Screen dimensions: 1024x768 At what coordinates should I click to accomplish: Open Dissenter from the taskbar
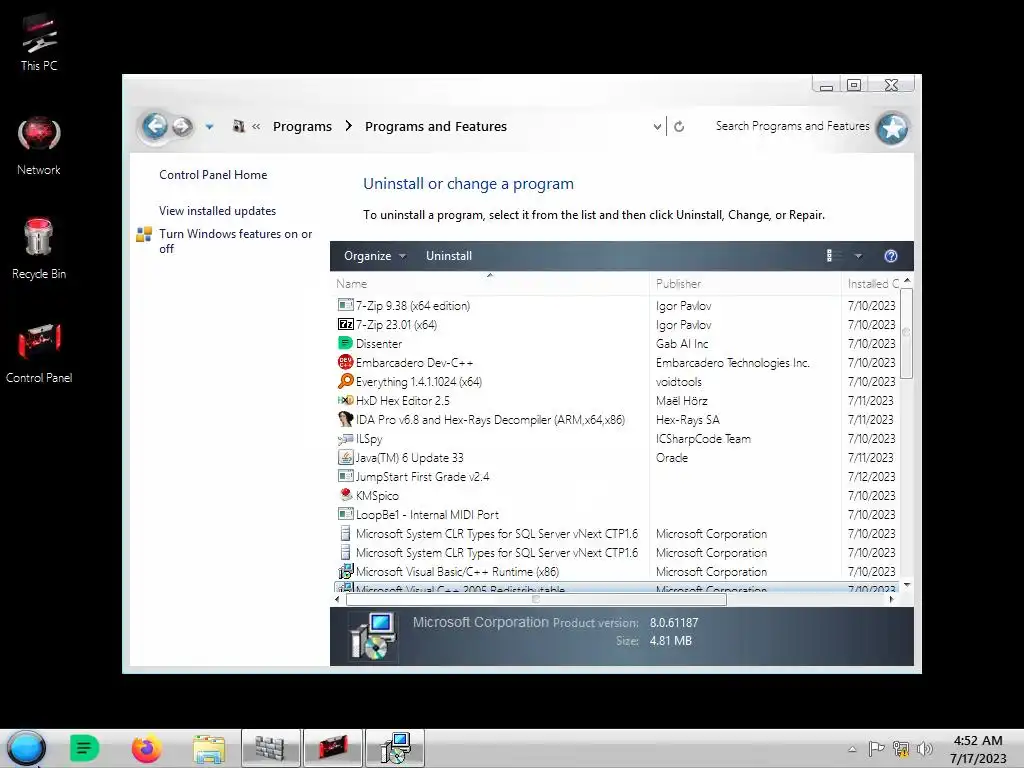[84, 748]
